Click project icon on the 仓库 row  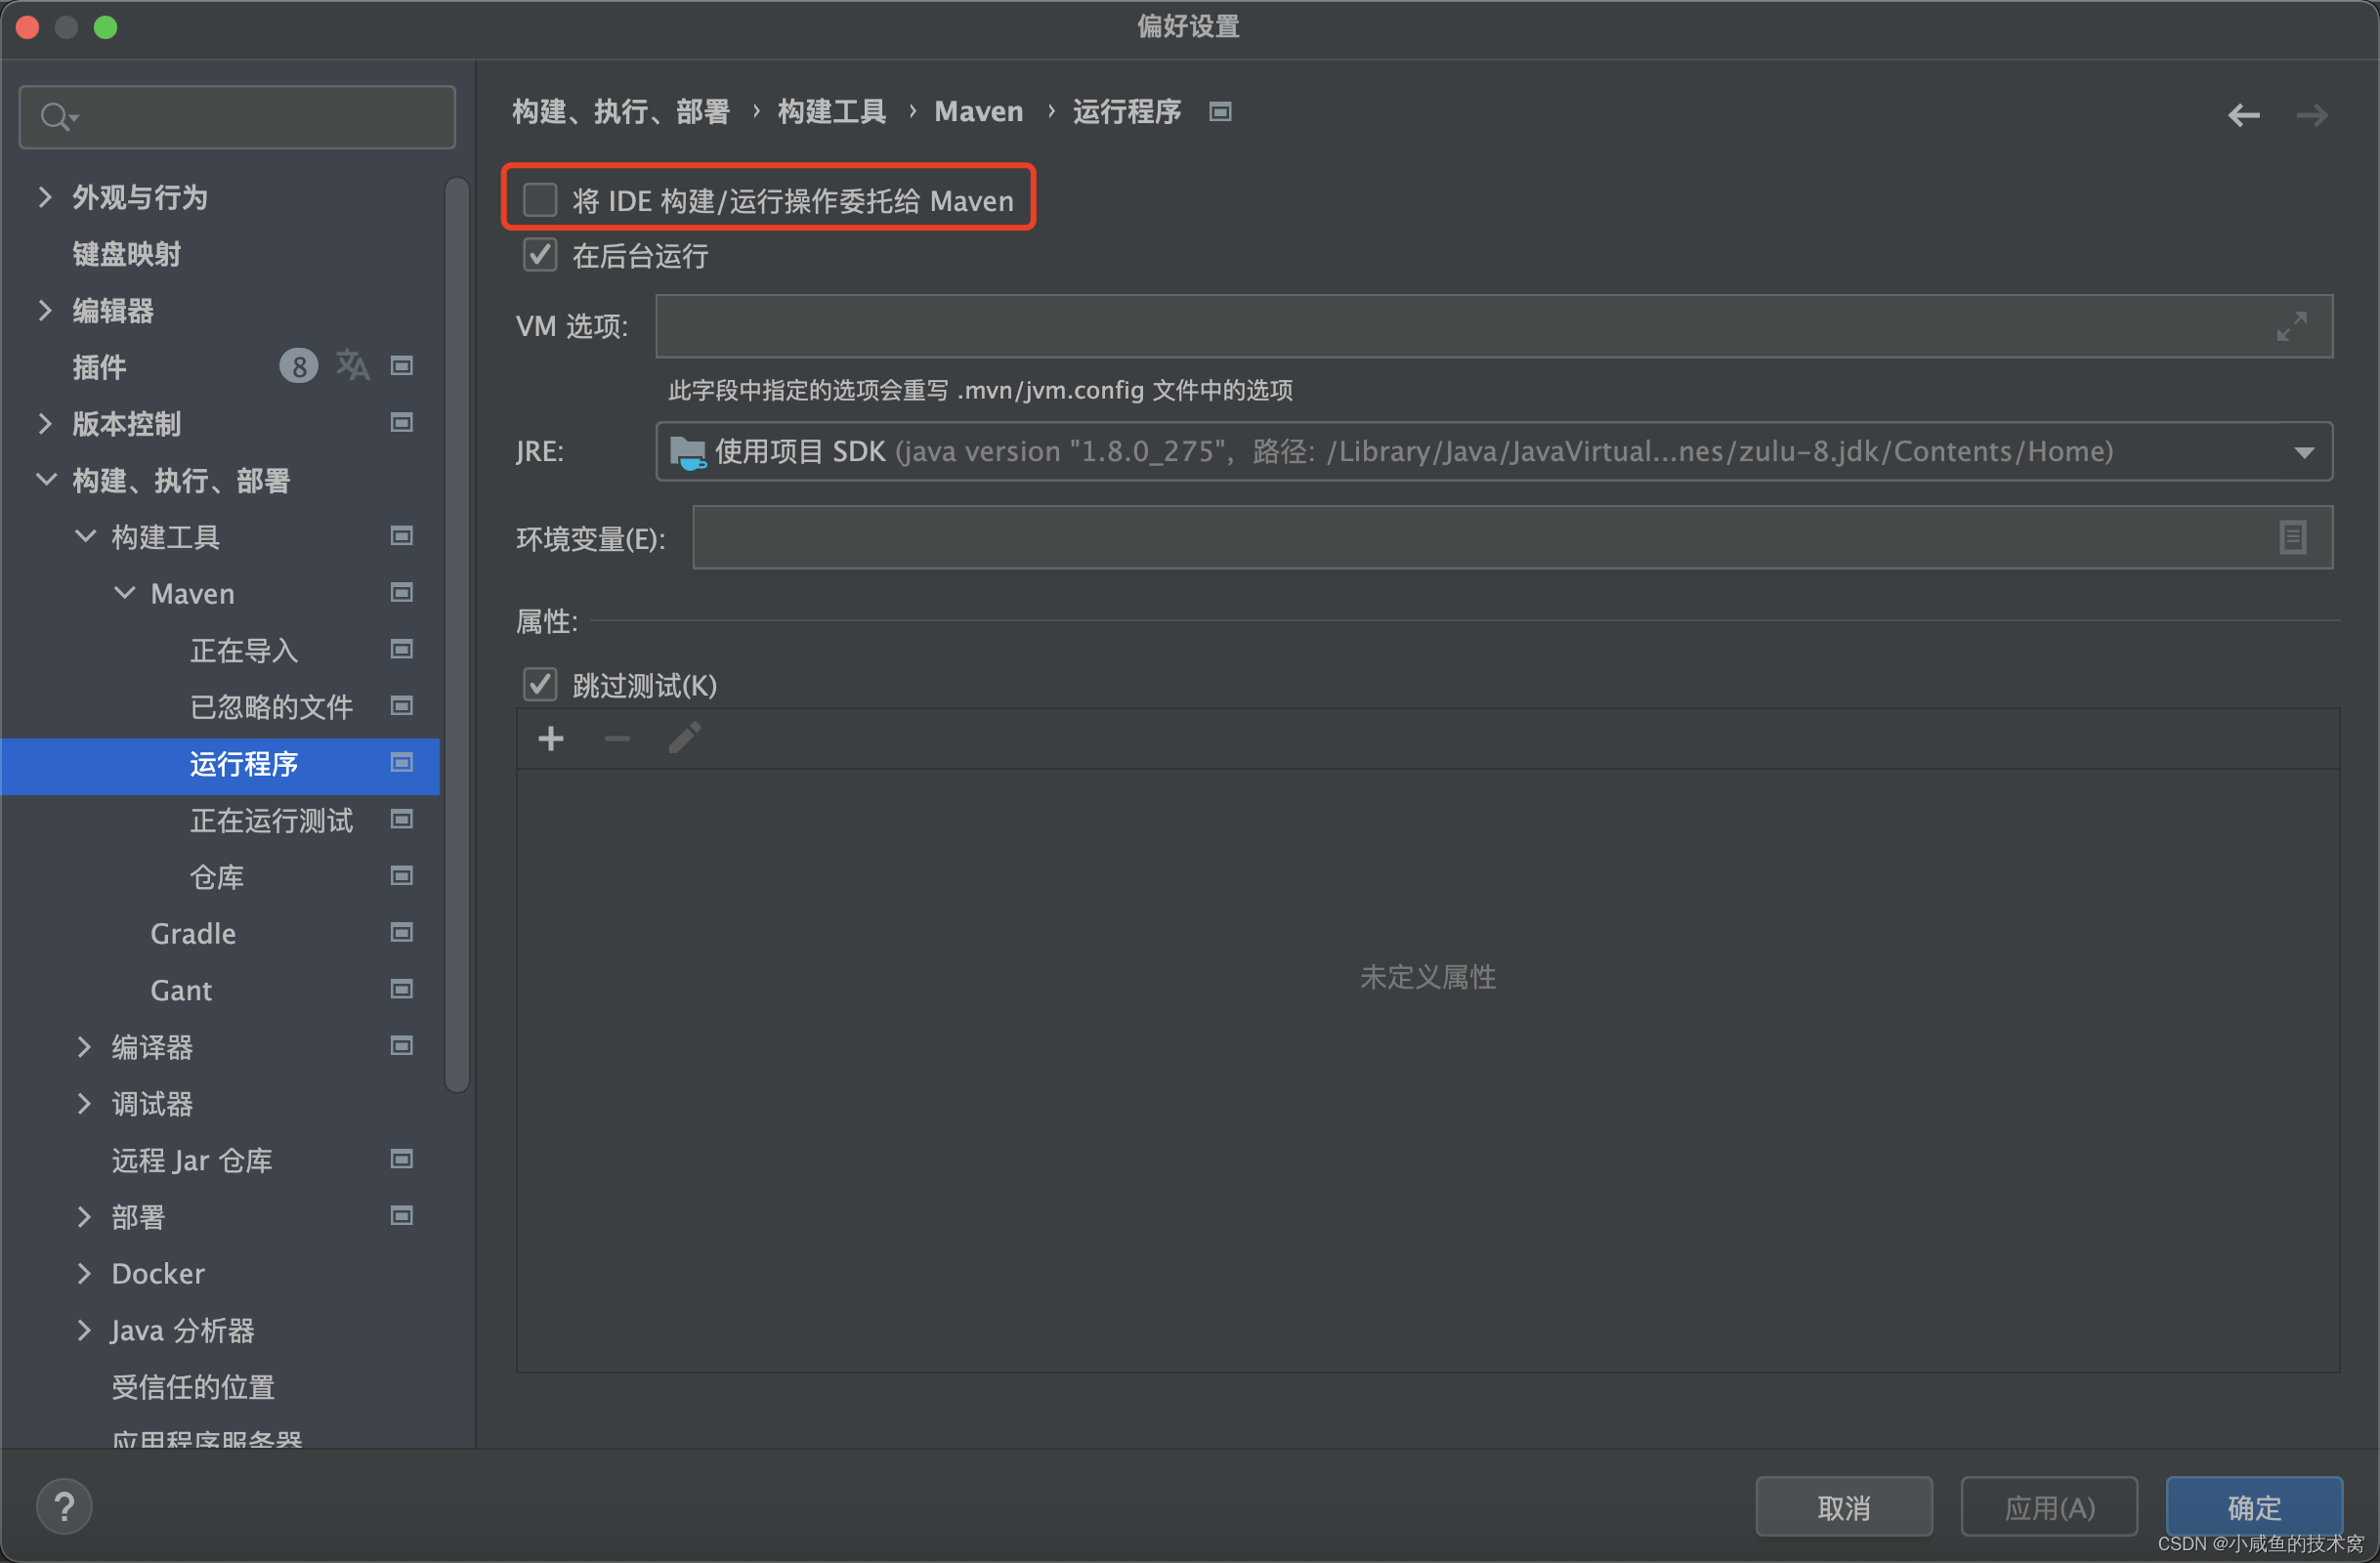(402, 876)
